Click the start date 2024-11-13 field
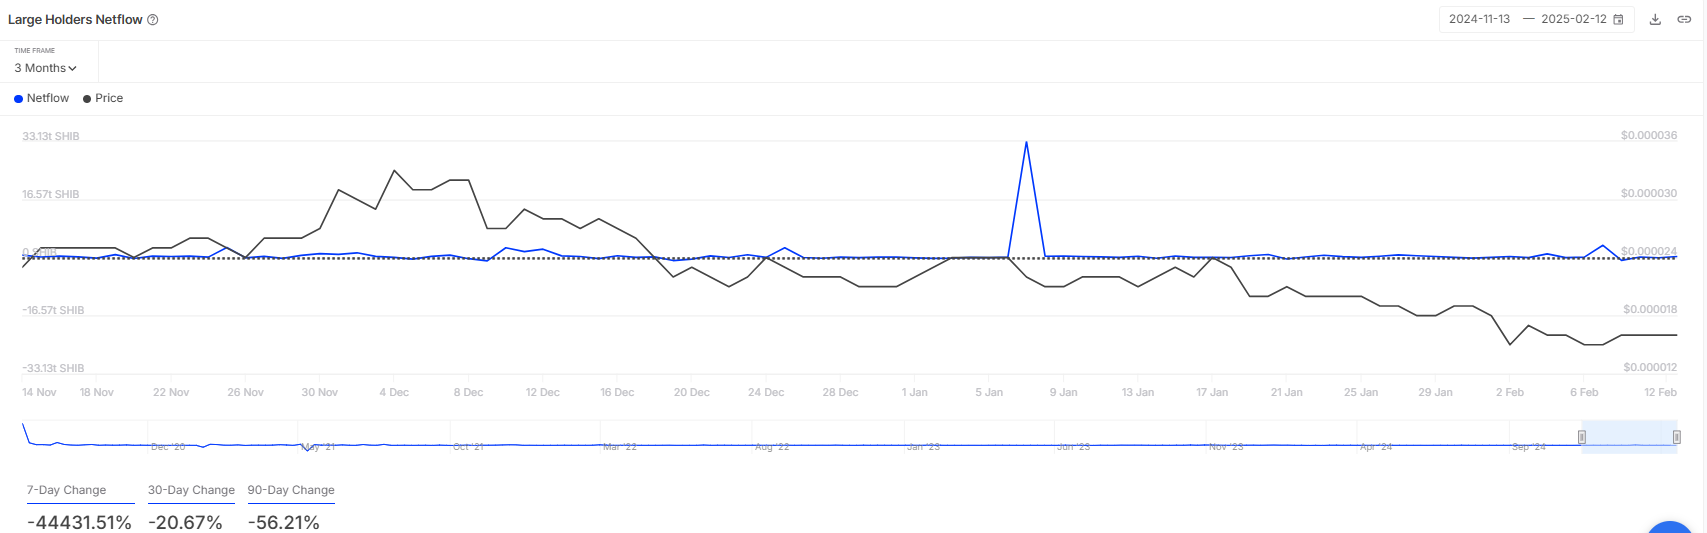Viewport: 1707px width, 533px height. click(1479, 19)
